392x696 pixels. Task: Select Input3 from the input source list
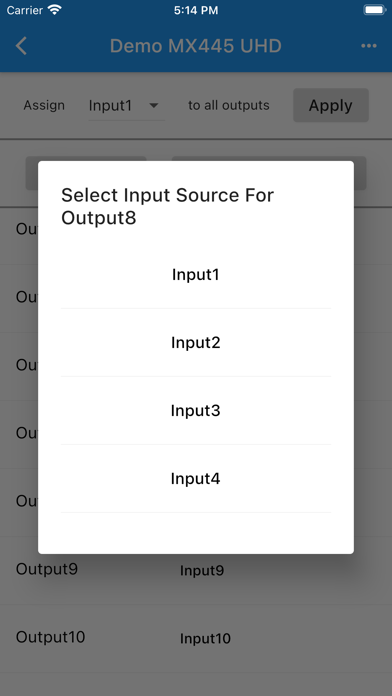click(196, 411)
